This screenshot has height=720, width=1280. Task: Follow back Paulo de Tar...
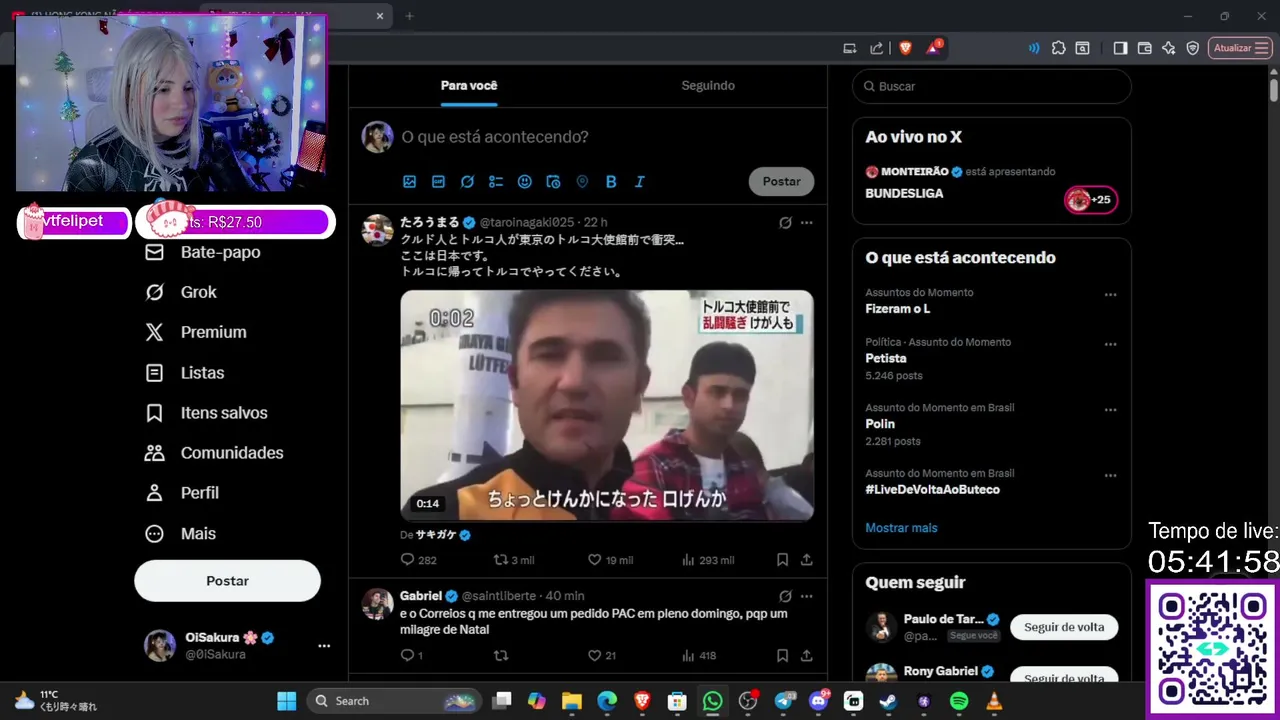point(1064,627)
